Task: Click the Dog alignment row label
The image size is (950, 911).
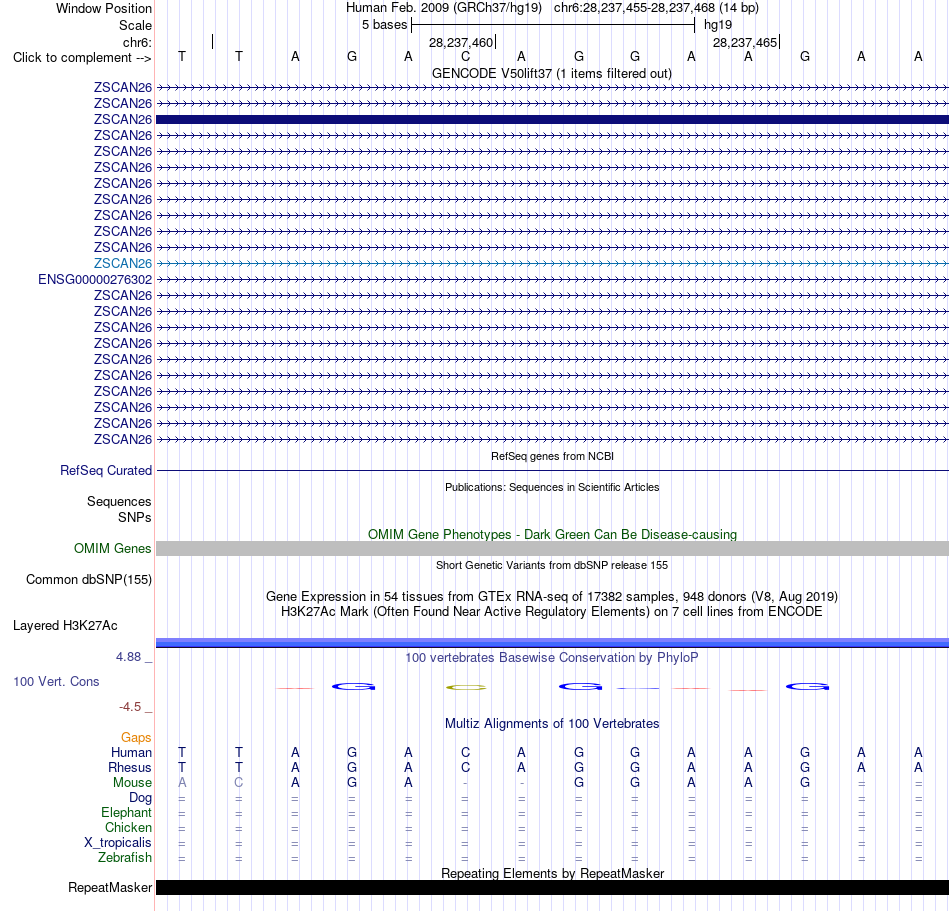Action: point(140,798)
